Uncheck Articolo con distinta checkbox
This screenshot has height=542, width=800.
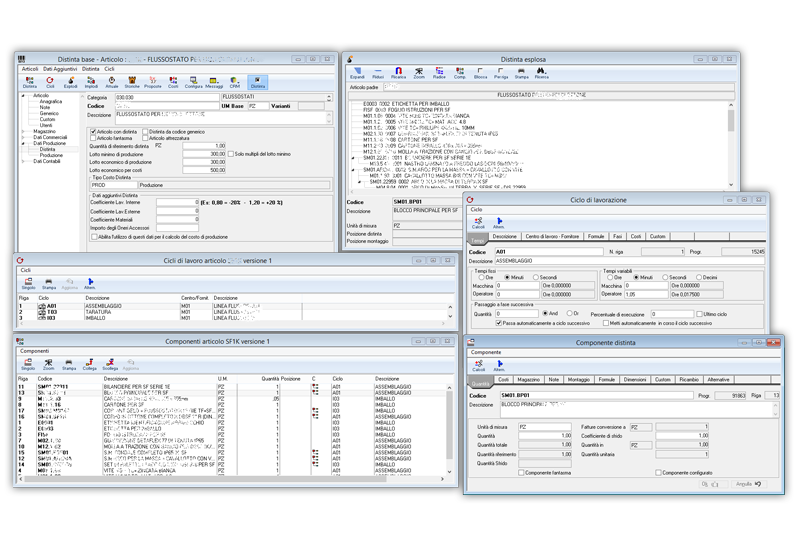click(93, 132)
